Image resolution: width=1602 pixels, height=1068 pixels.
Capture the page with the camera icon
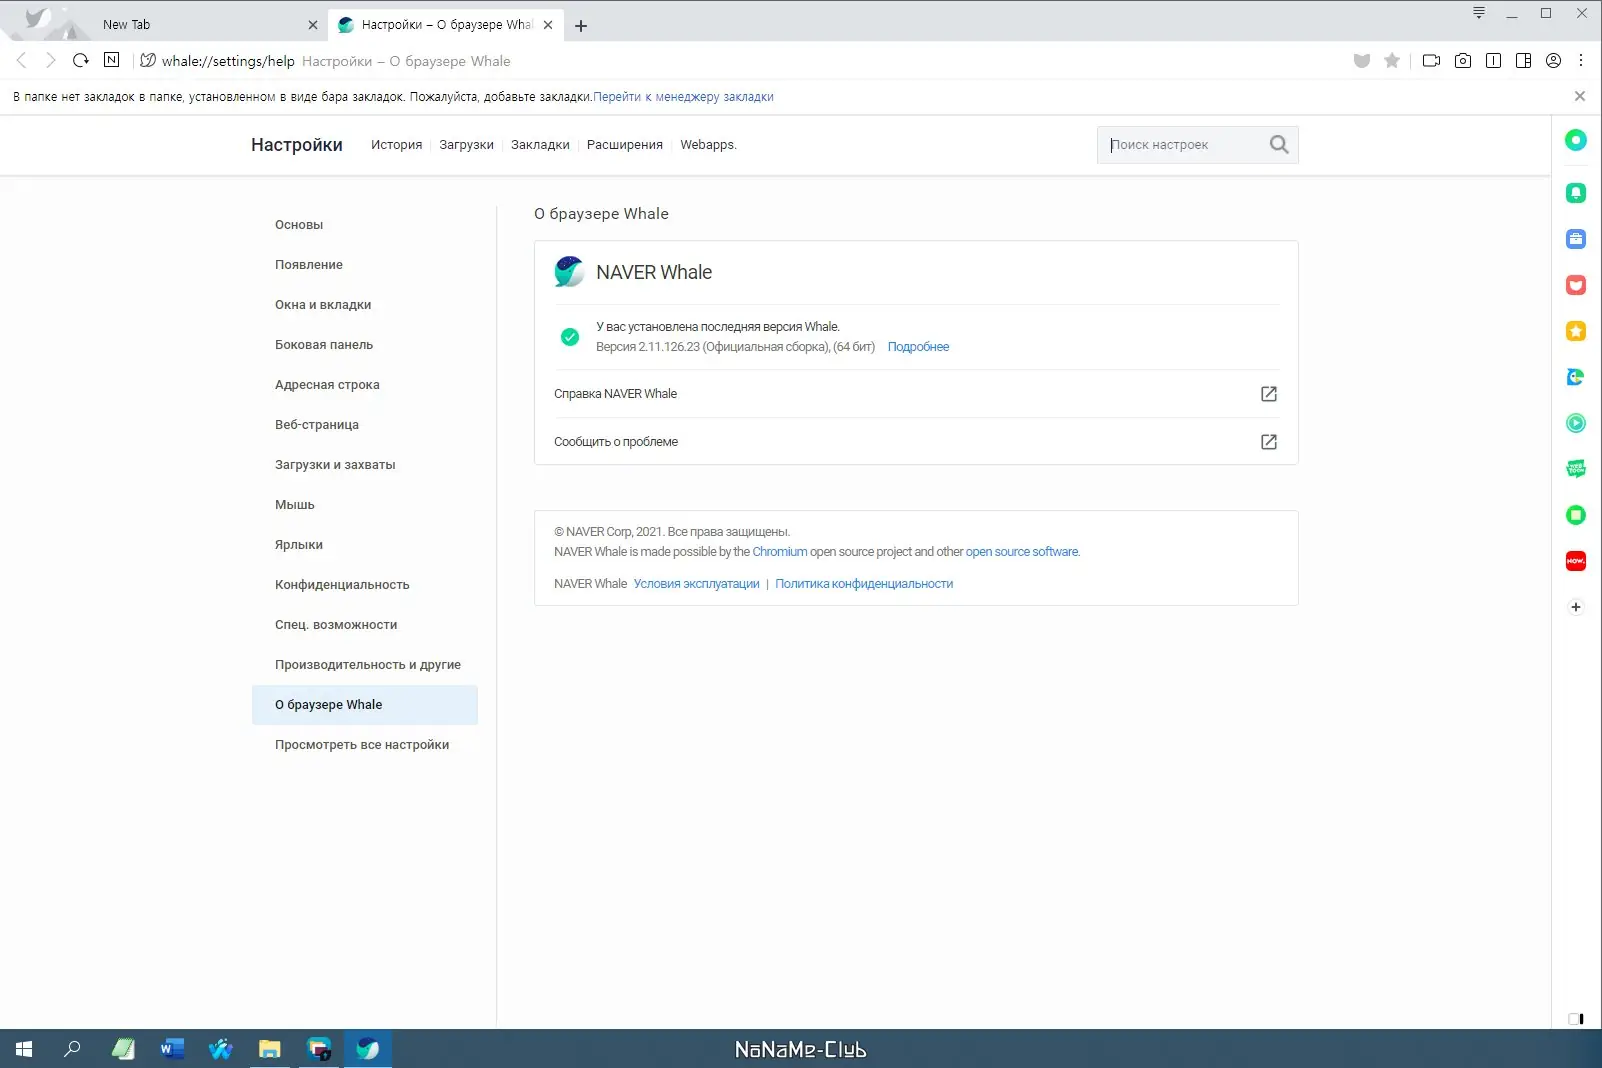pos(1463,61)
